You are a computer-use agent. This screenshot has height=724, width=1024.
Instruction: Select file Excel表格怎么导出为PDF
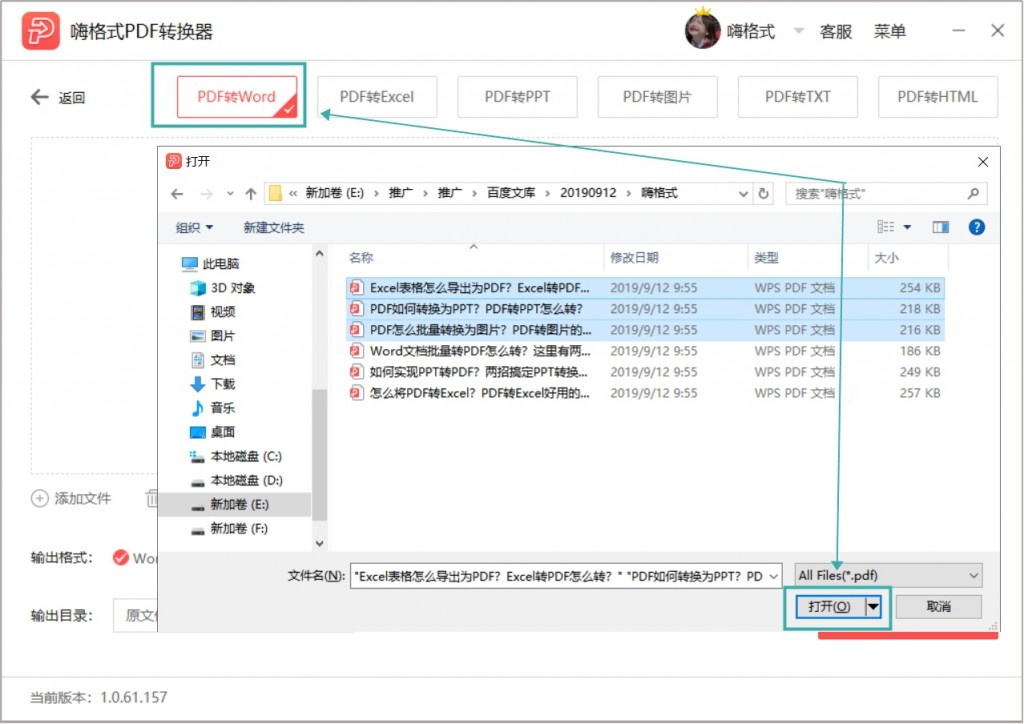click(645, 288)
